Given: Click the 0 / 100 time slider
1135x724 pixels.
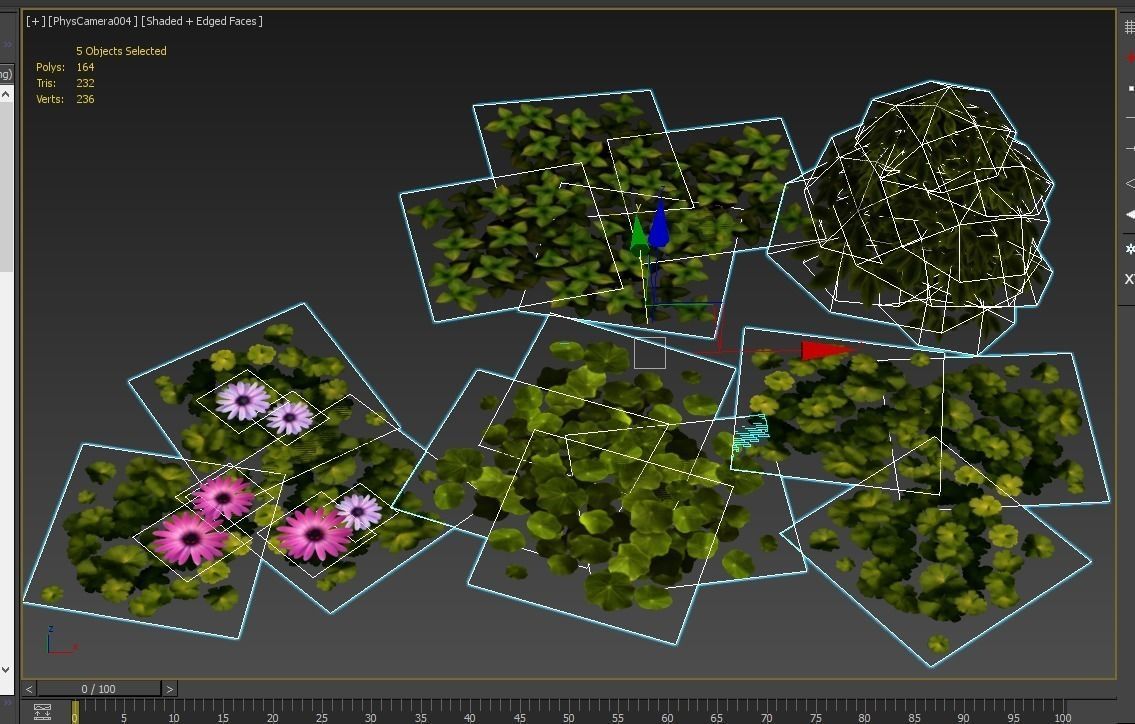Looking at the screenshot, I should pyautogui.click(x=99, y=689).
